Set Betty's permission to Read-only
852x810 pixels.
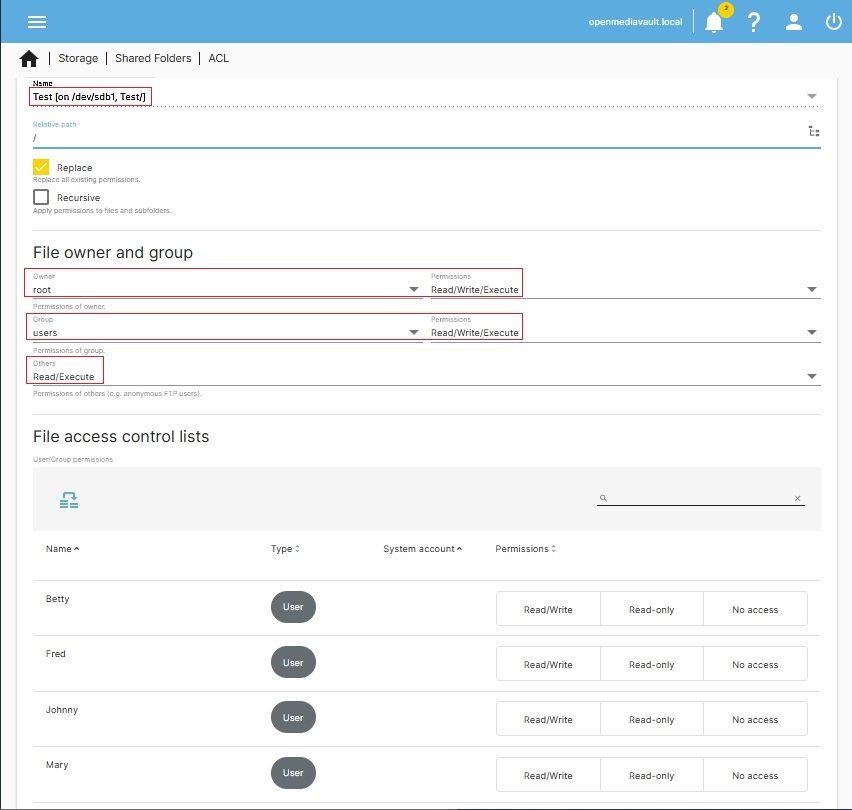(x=651, y=608)
